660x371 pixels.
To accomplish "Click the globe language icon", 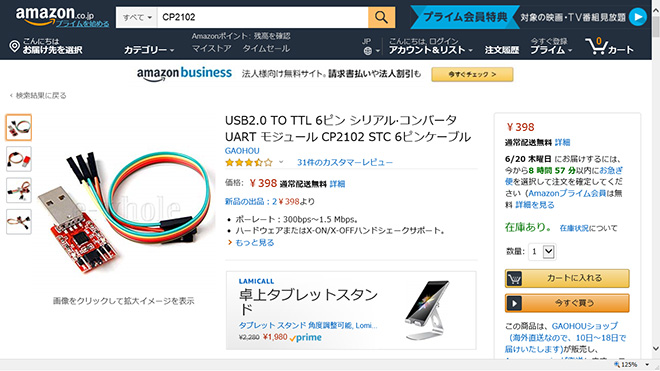I will click(x=368, y=51).
